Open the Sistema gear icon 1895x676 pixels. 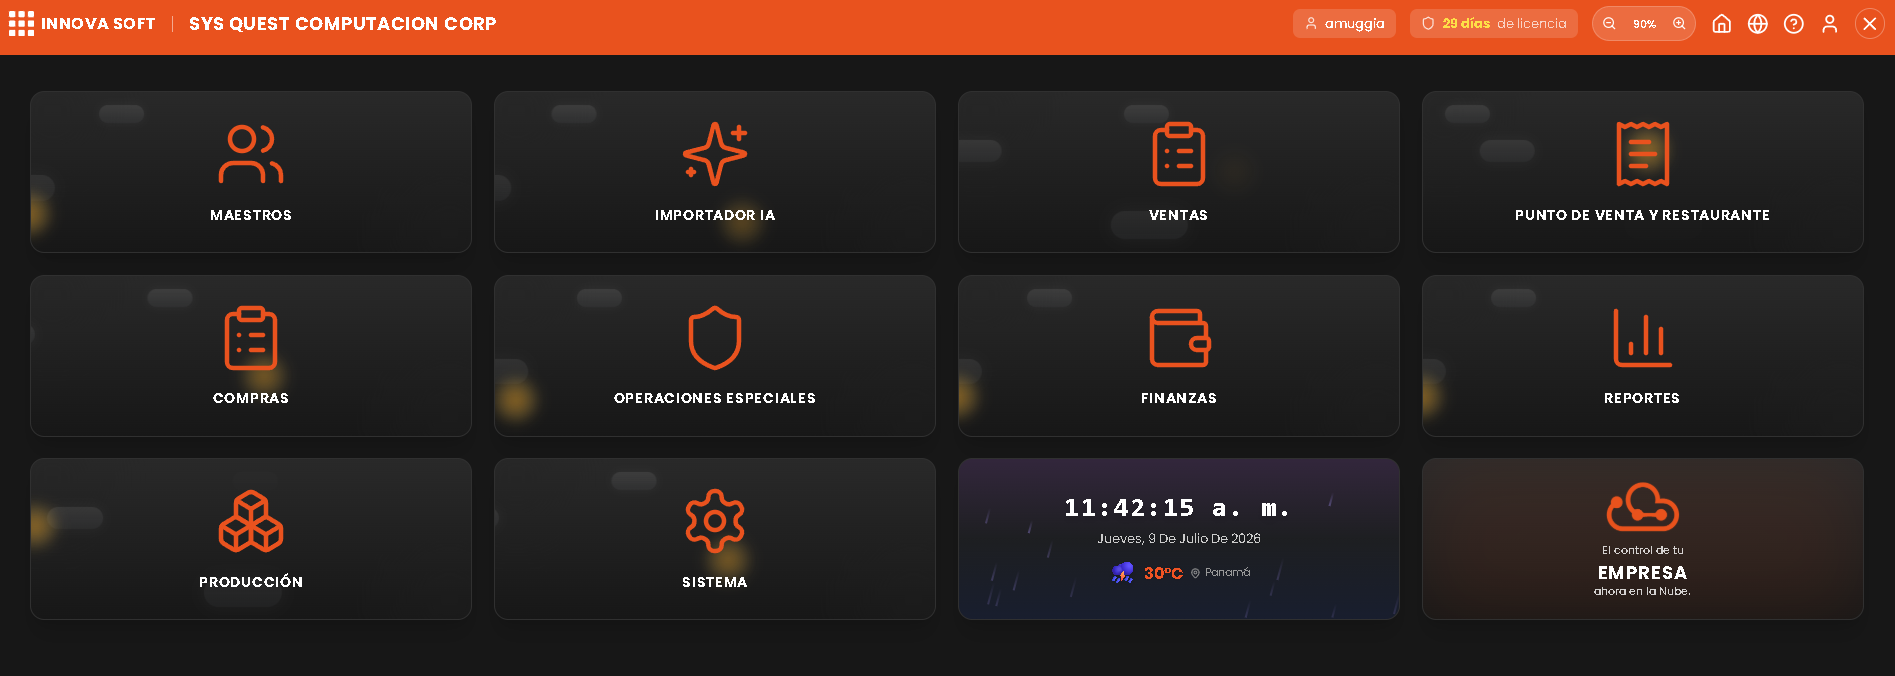(x=715, y=521)
